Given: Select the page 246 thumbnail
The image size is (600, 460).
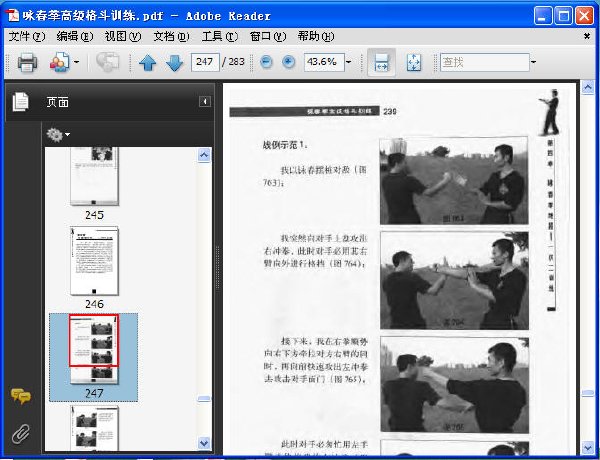Looking at the screenshot, I should coord(95,261).
